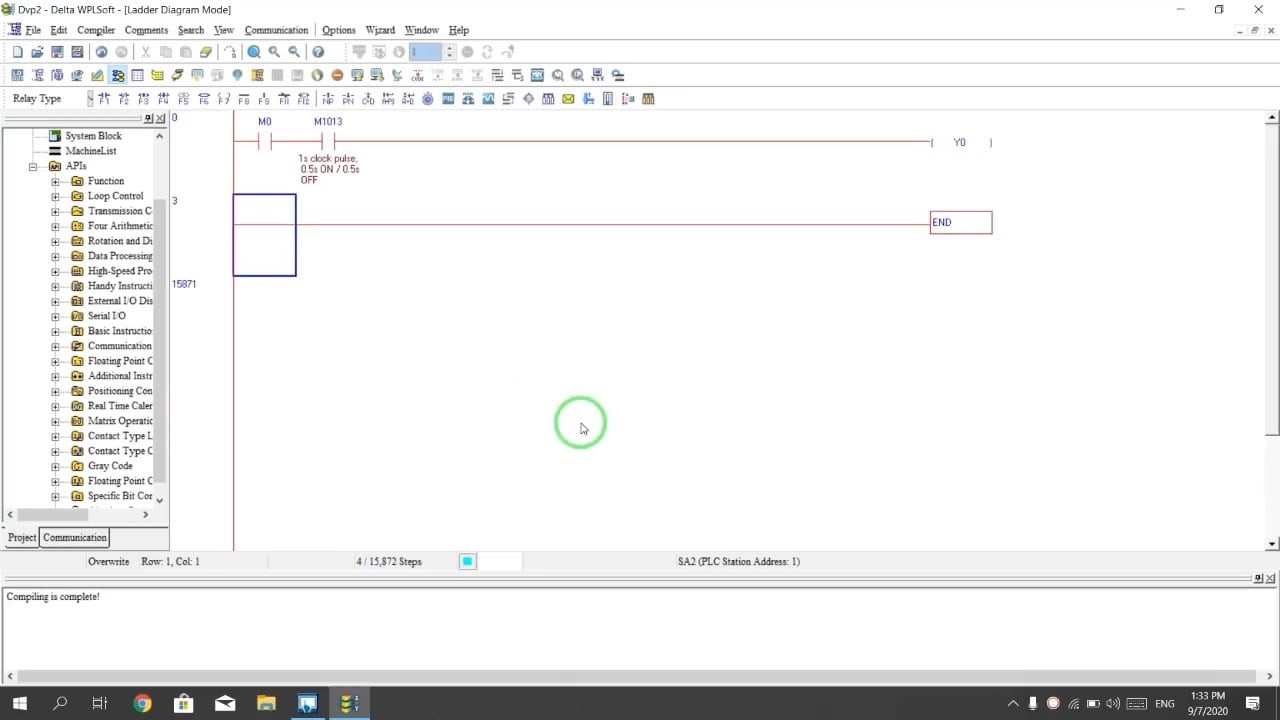Insert an output coil (F7)

click(x=224, y=98)
